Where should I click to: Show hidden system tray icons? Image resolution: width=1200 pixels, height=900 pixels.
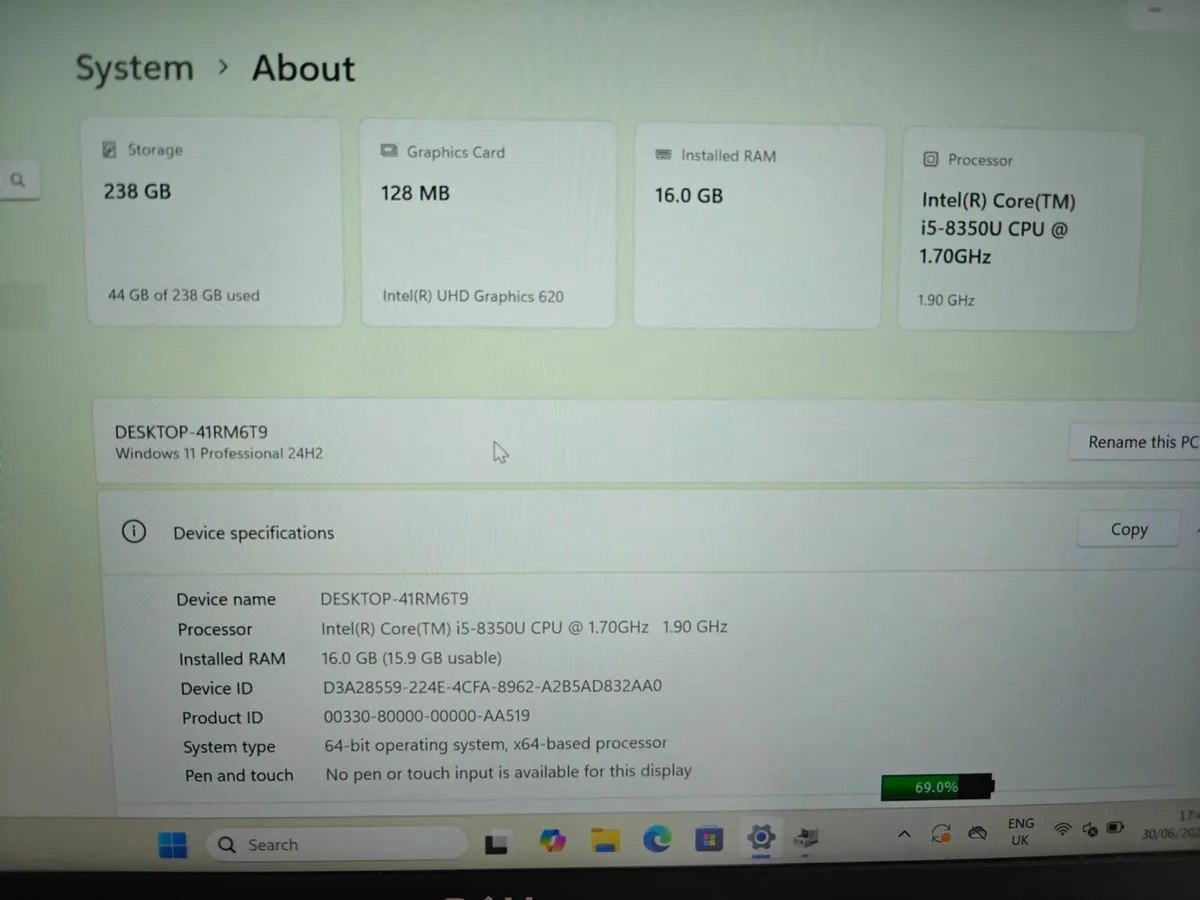(904, 833)
